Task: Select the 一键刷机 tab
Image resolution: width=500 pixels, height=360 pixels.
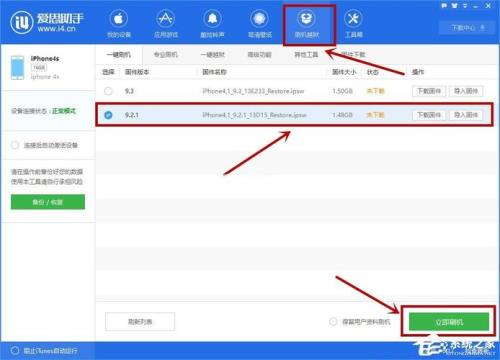Action: 119,55
